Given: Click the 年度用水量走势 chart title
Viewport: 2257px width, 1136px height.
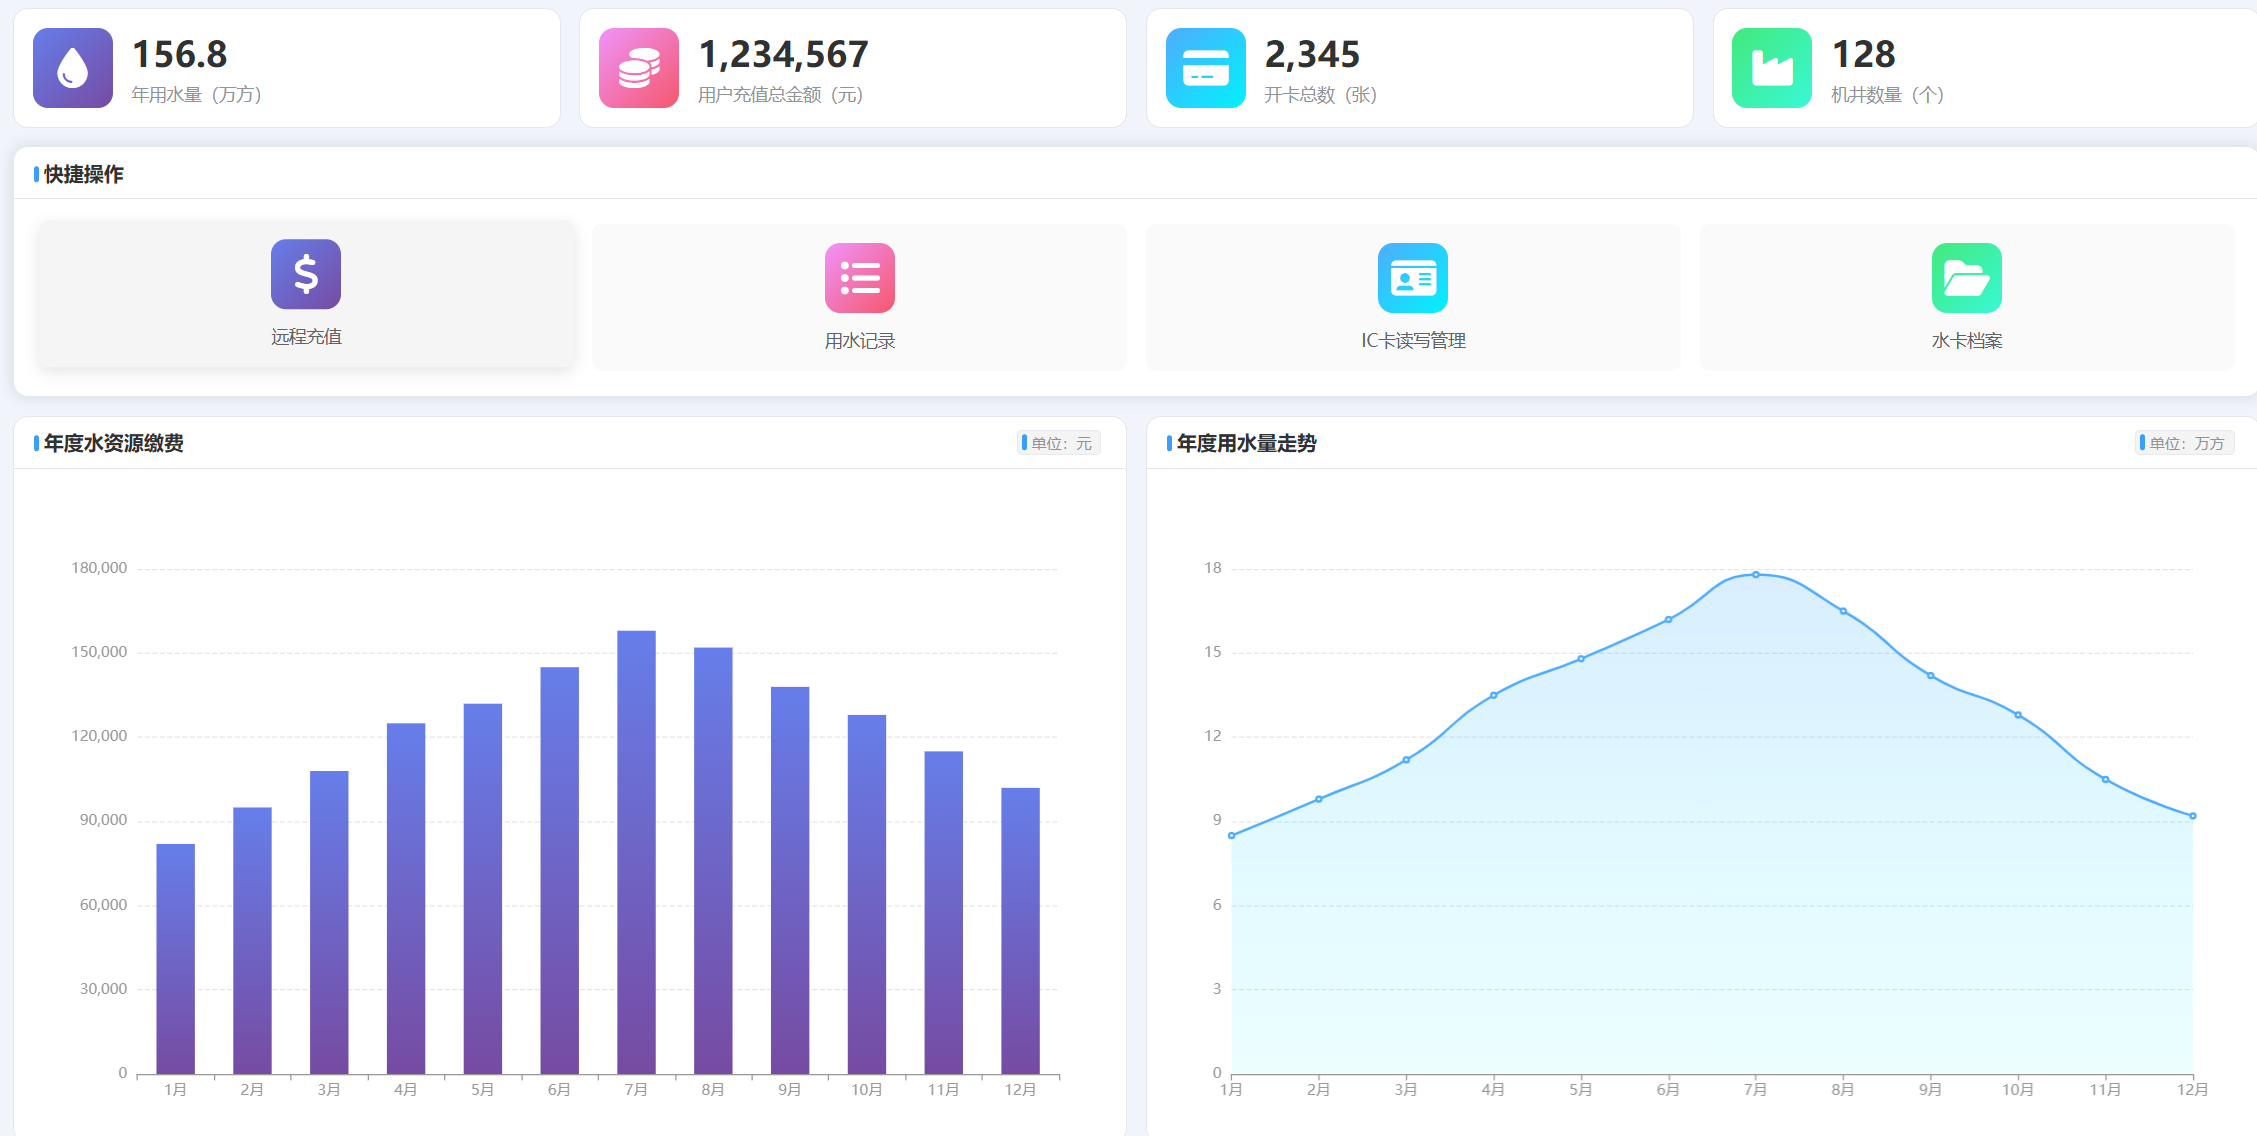Looking at the screenshot, I should (1247, 443).
